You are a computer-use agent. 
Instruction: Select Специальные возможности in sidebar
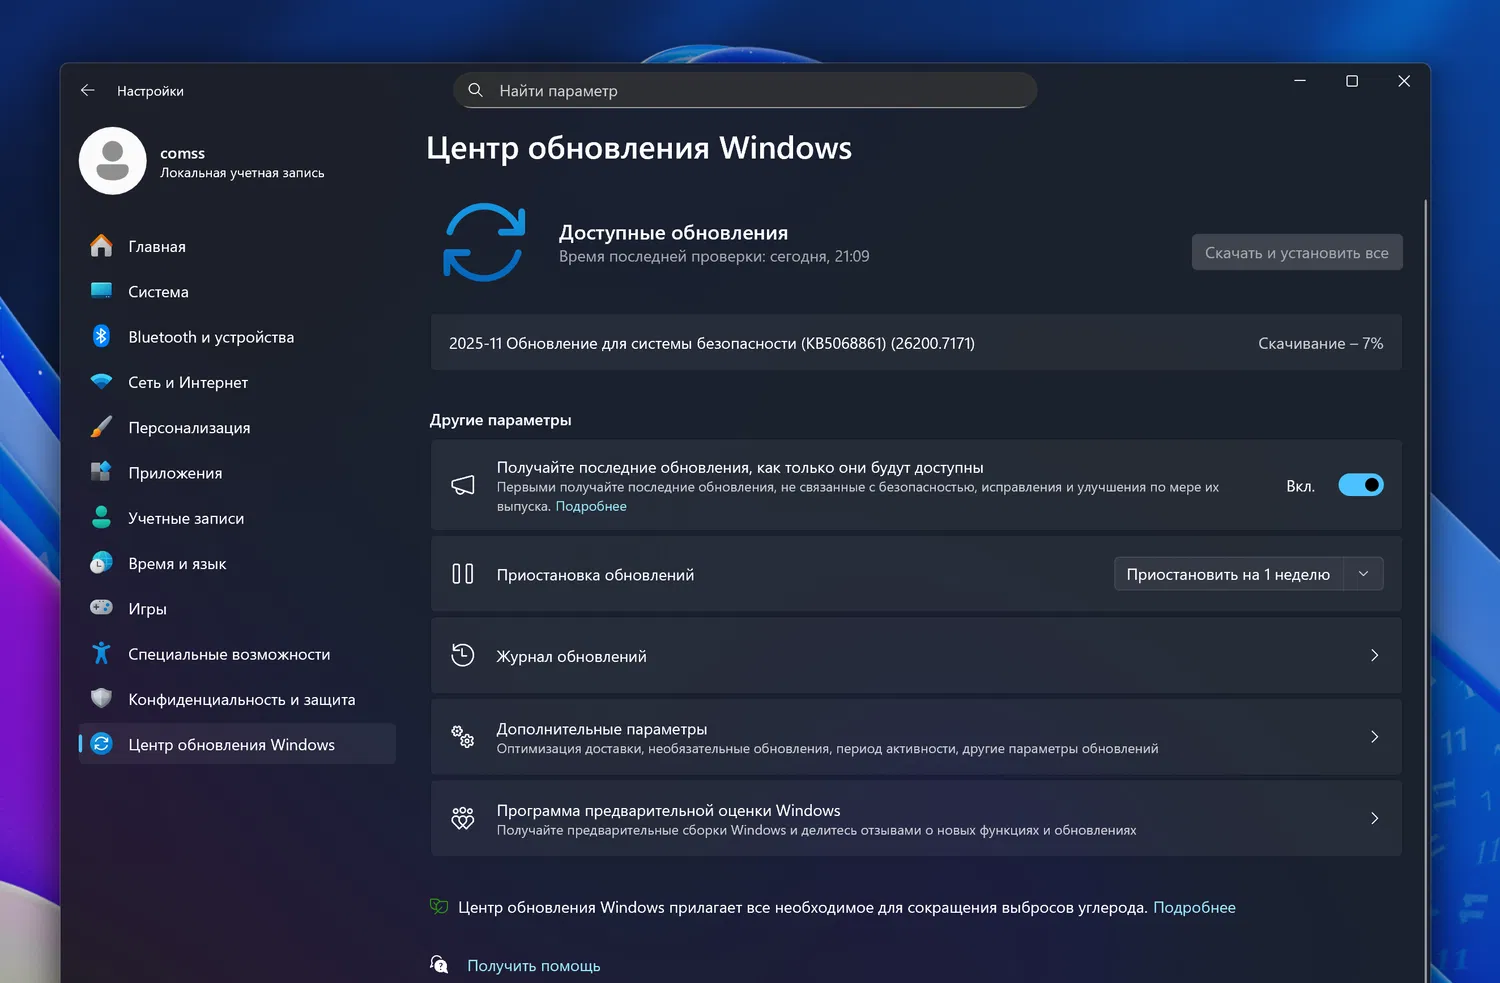(x=237, y=654)
